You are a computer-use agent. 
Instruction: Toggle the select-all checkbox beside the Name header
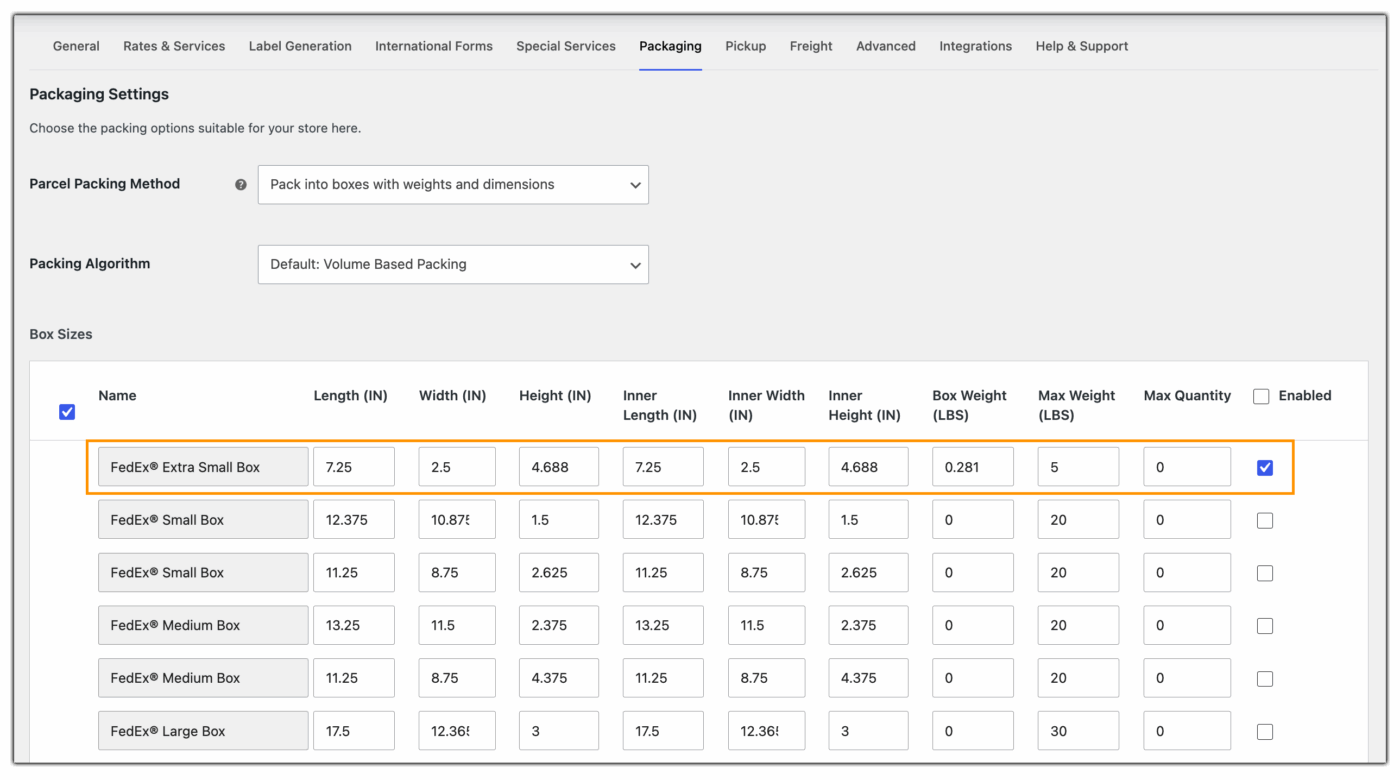click(67, 412)
